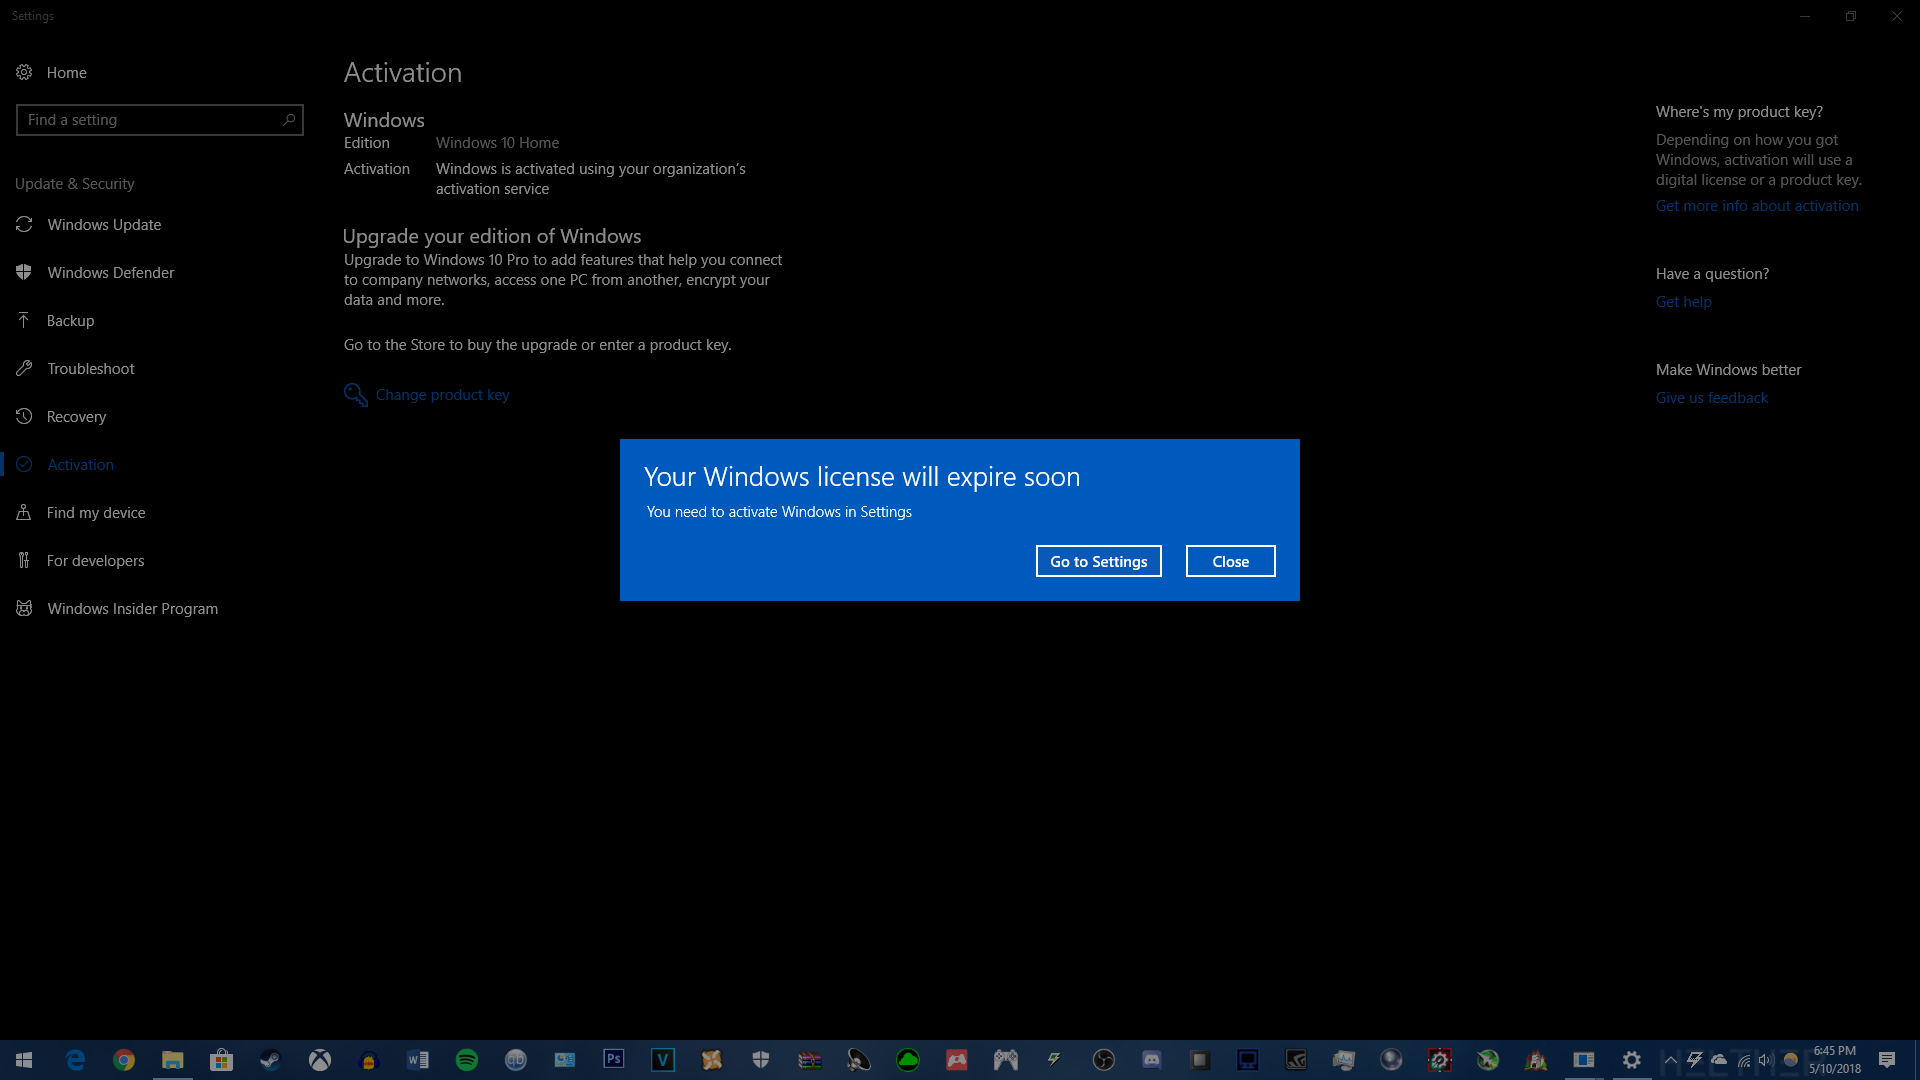Open Photoshop from taskbar
Screen dimensions: 1920x1080
click(x=613, y=1059)
